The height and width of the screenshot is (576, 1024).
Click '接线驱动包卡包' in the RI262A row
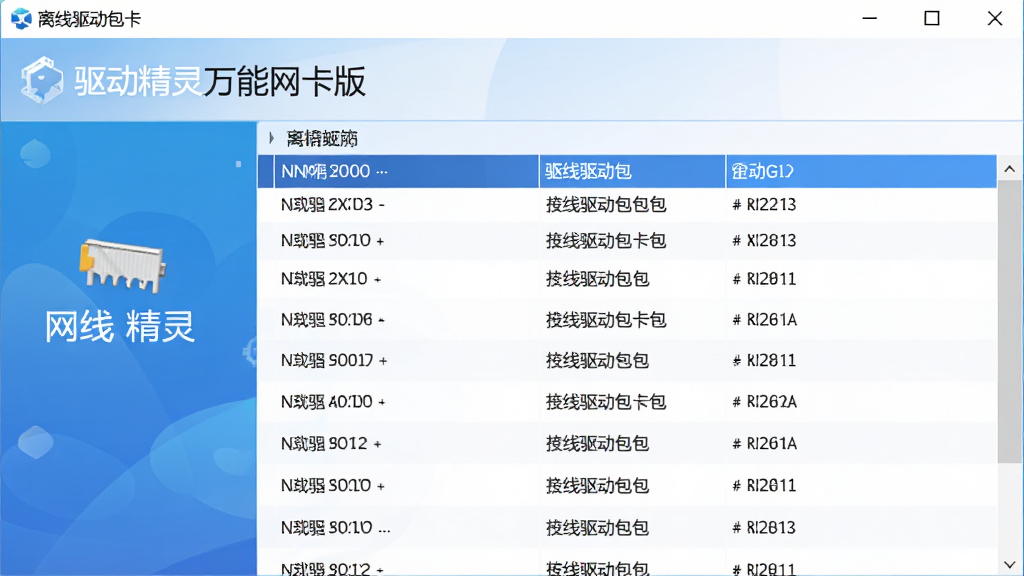pos(606,401)
